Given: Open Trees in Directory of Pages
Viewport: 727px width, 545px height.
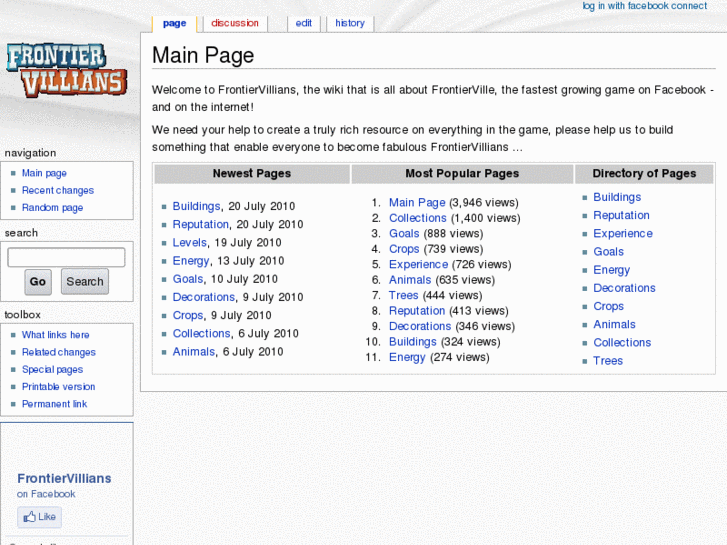Looking at the screenshot, I should (608, 360).
